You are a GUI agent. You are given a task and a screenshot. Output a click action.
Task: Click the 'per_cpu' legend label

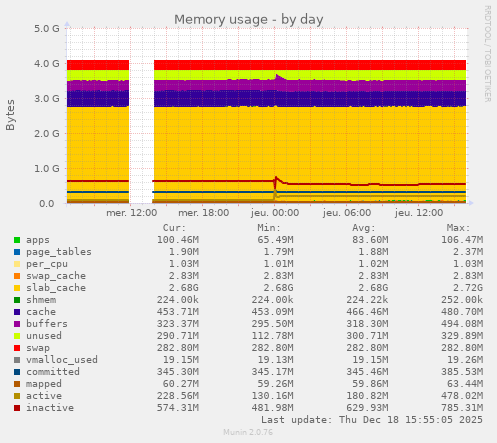click(47, 264)
